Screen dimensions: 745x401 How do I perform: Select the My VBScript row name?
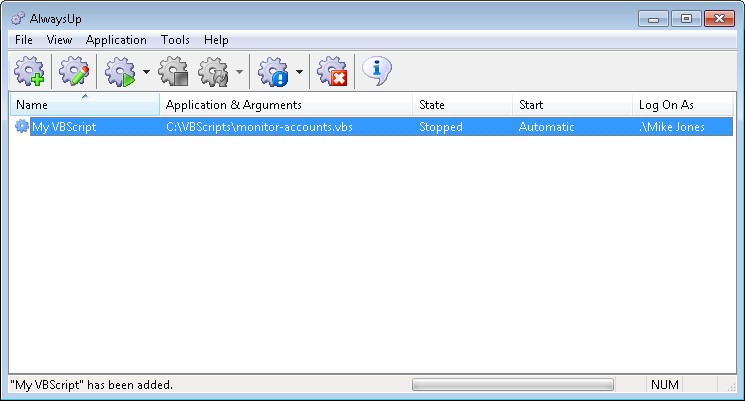pos(64,127)
